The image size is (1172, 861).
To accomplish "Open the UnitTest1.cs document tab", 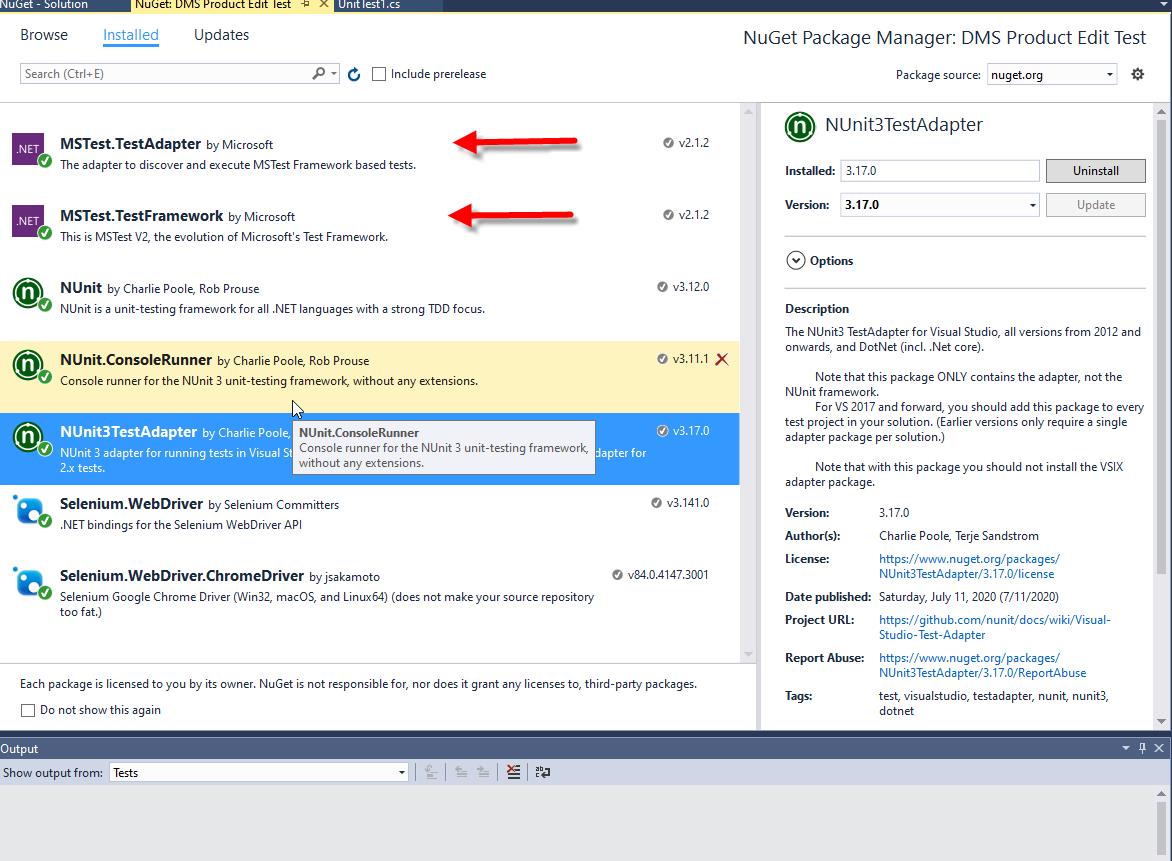I will point(368,4).
